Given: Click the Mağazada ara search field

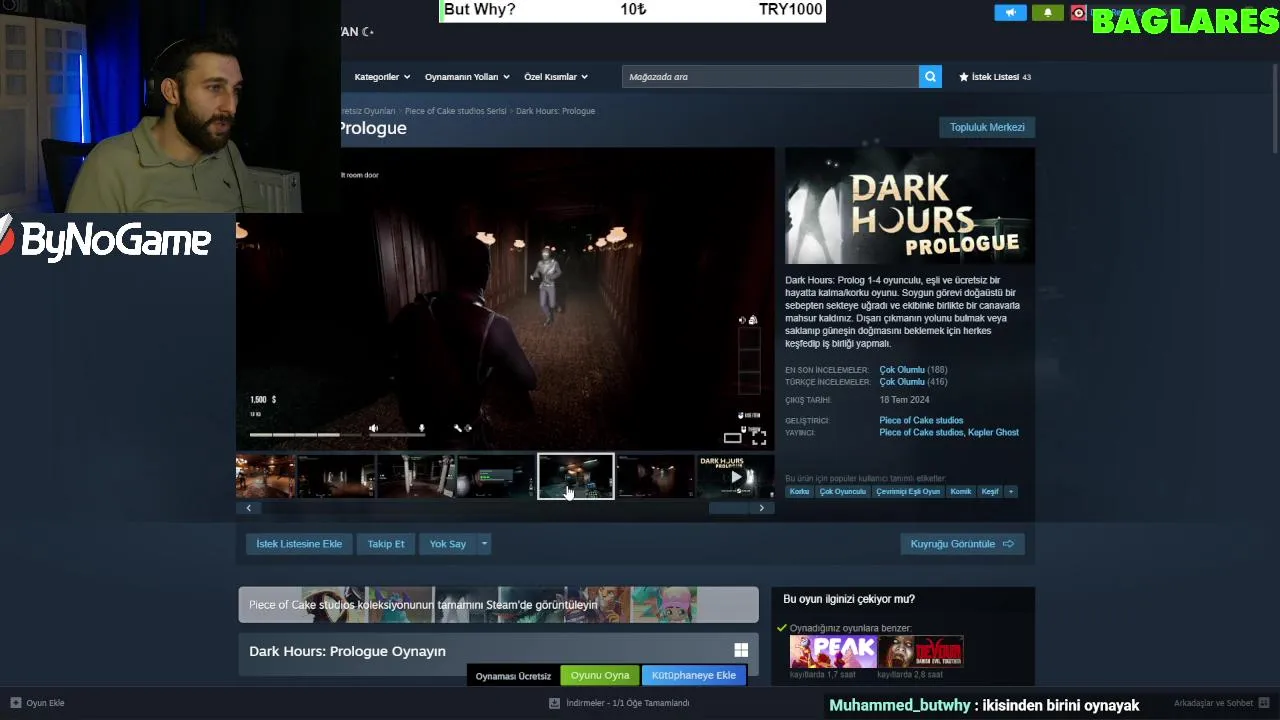Looking at the screenshot, I should [770, 77].
